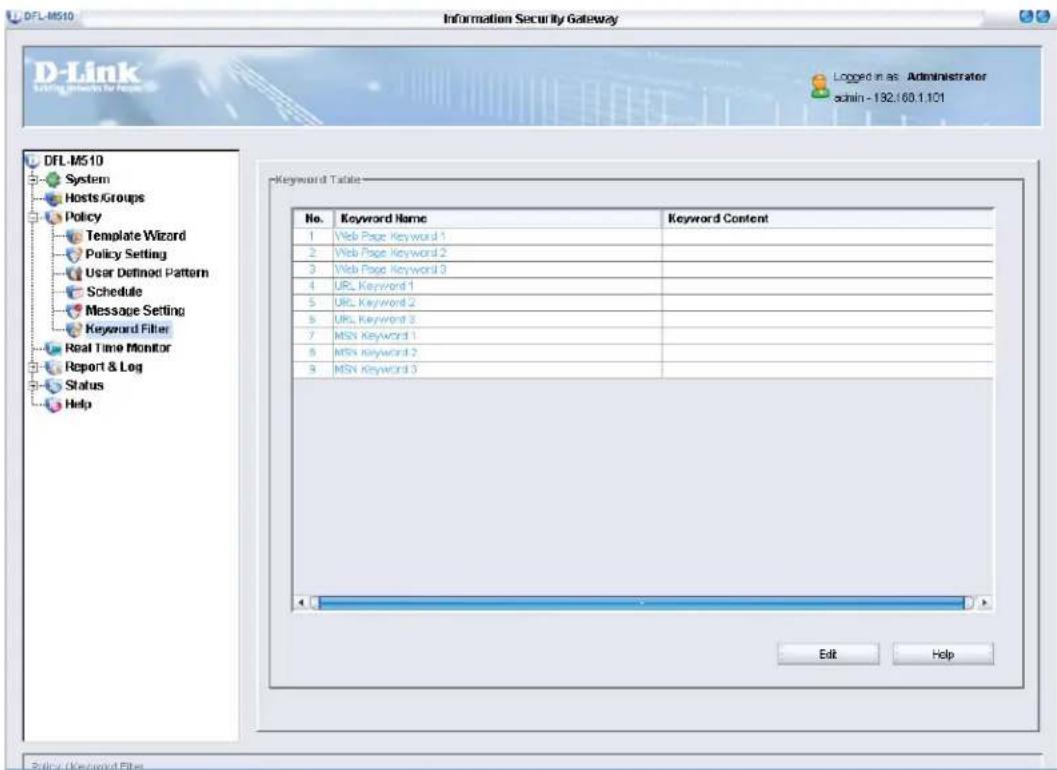Image resolution: width=1057 pixels, height=770 pixels.
Task: Open Message Setting in the tree
Action: point(135,311)
